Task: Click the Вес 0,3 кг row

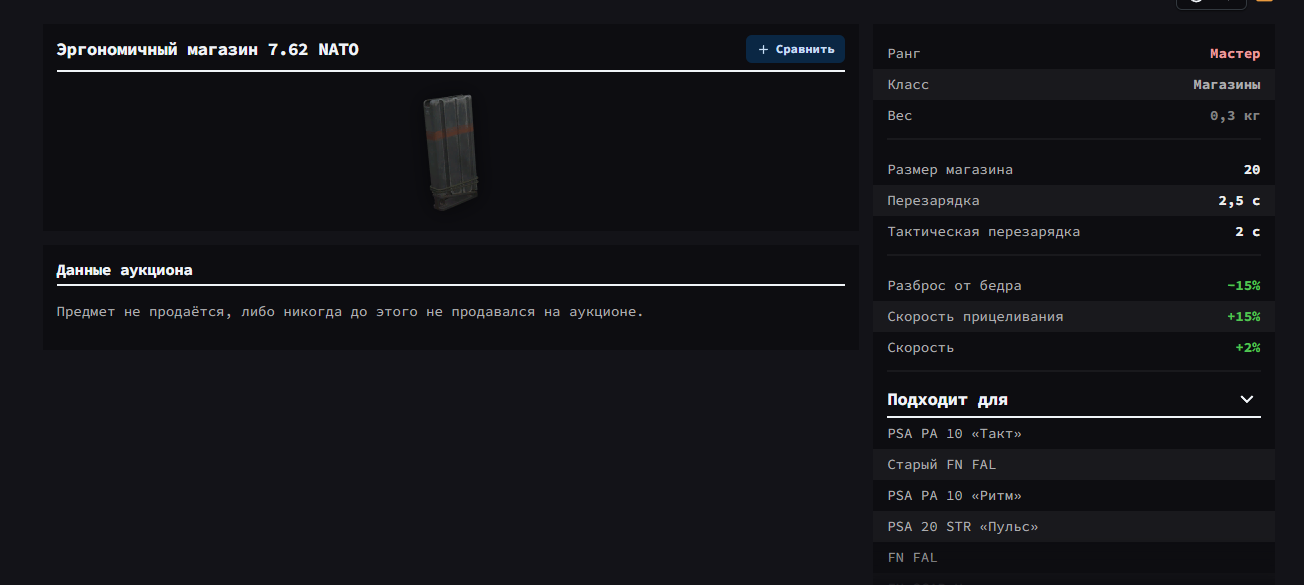Action: click(1073, 116)
